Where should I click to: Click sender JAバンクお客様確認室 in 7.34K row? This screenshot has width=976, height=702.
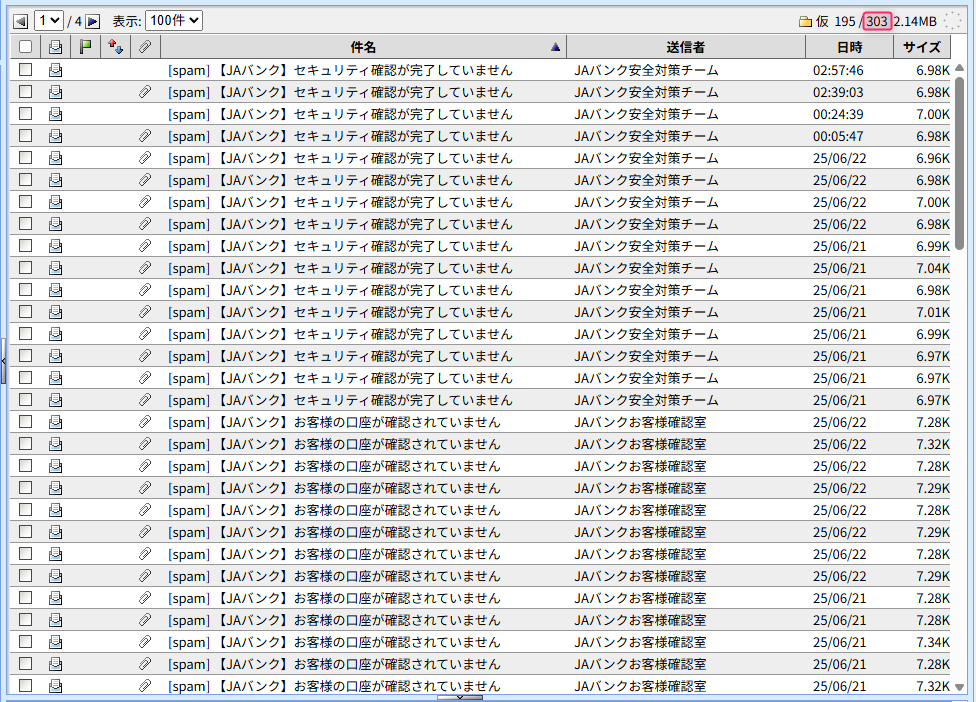(x=640, y=642)
